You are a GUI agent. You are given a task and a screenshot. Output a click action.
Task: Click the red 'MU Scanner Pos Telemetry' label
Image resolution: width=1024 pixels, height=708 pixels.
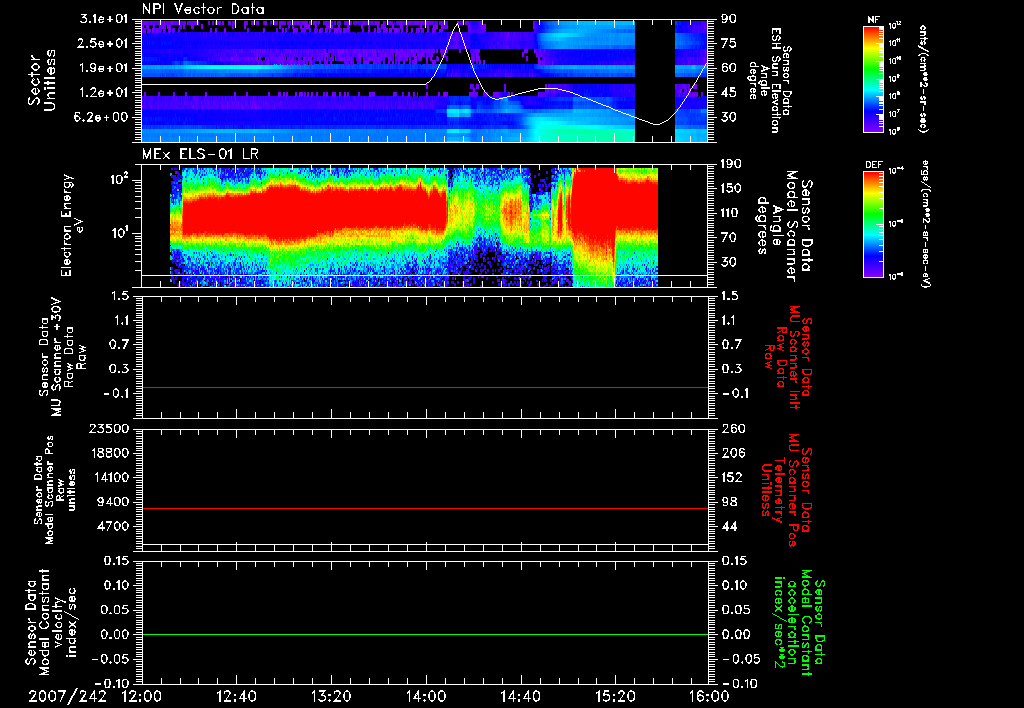coord(786,488)
